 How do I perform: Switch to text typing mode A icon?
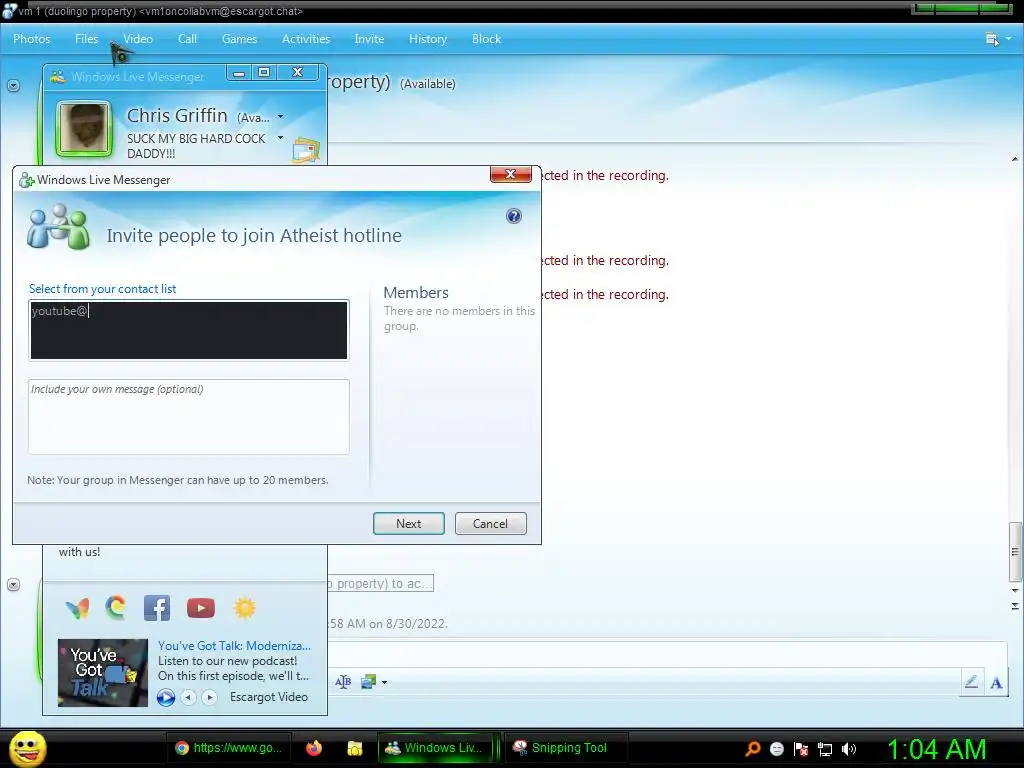(x=997, y=682)
